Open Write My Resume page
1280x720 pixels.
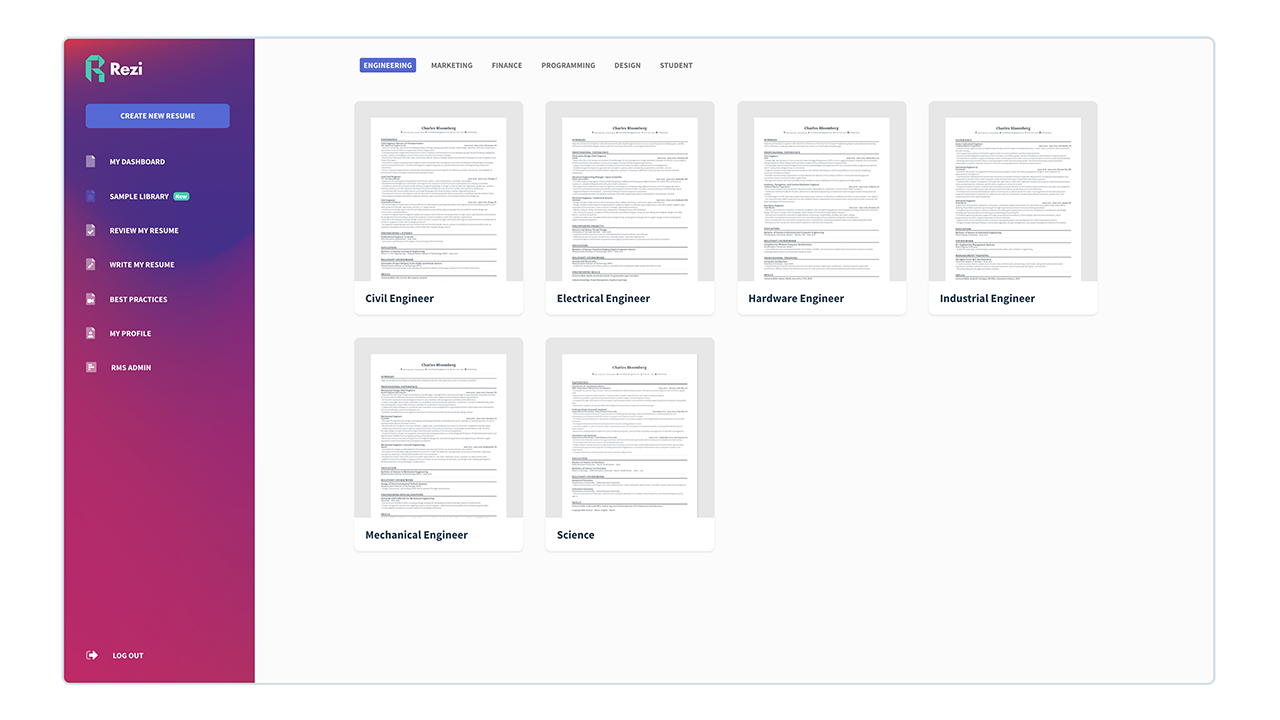142,265
